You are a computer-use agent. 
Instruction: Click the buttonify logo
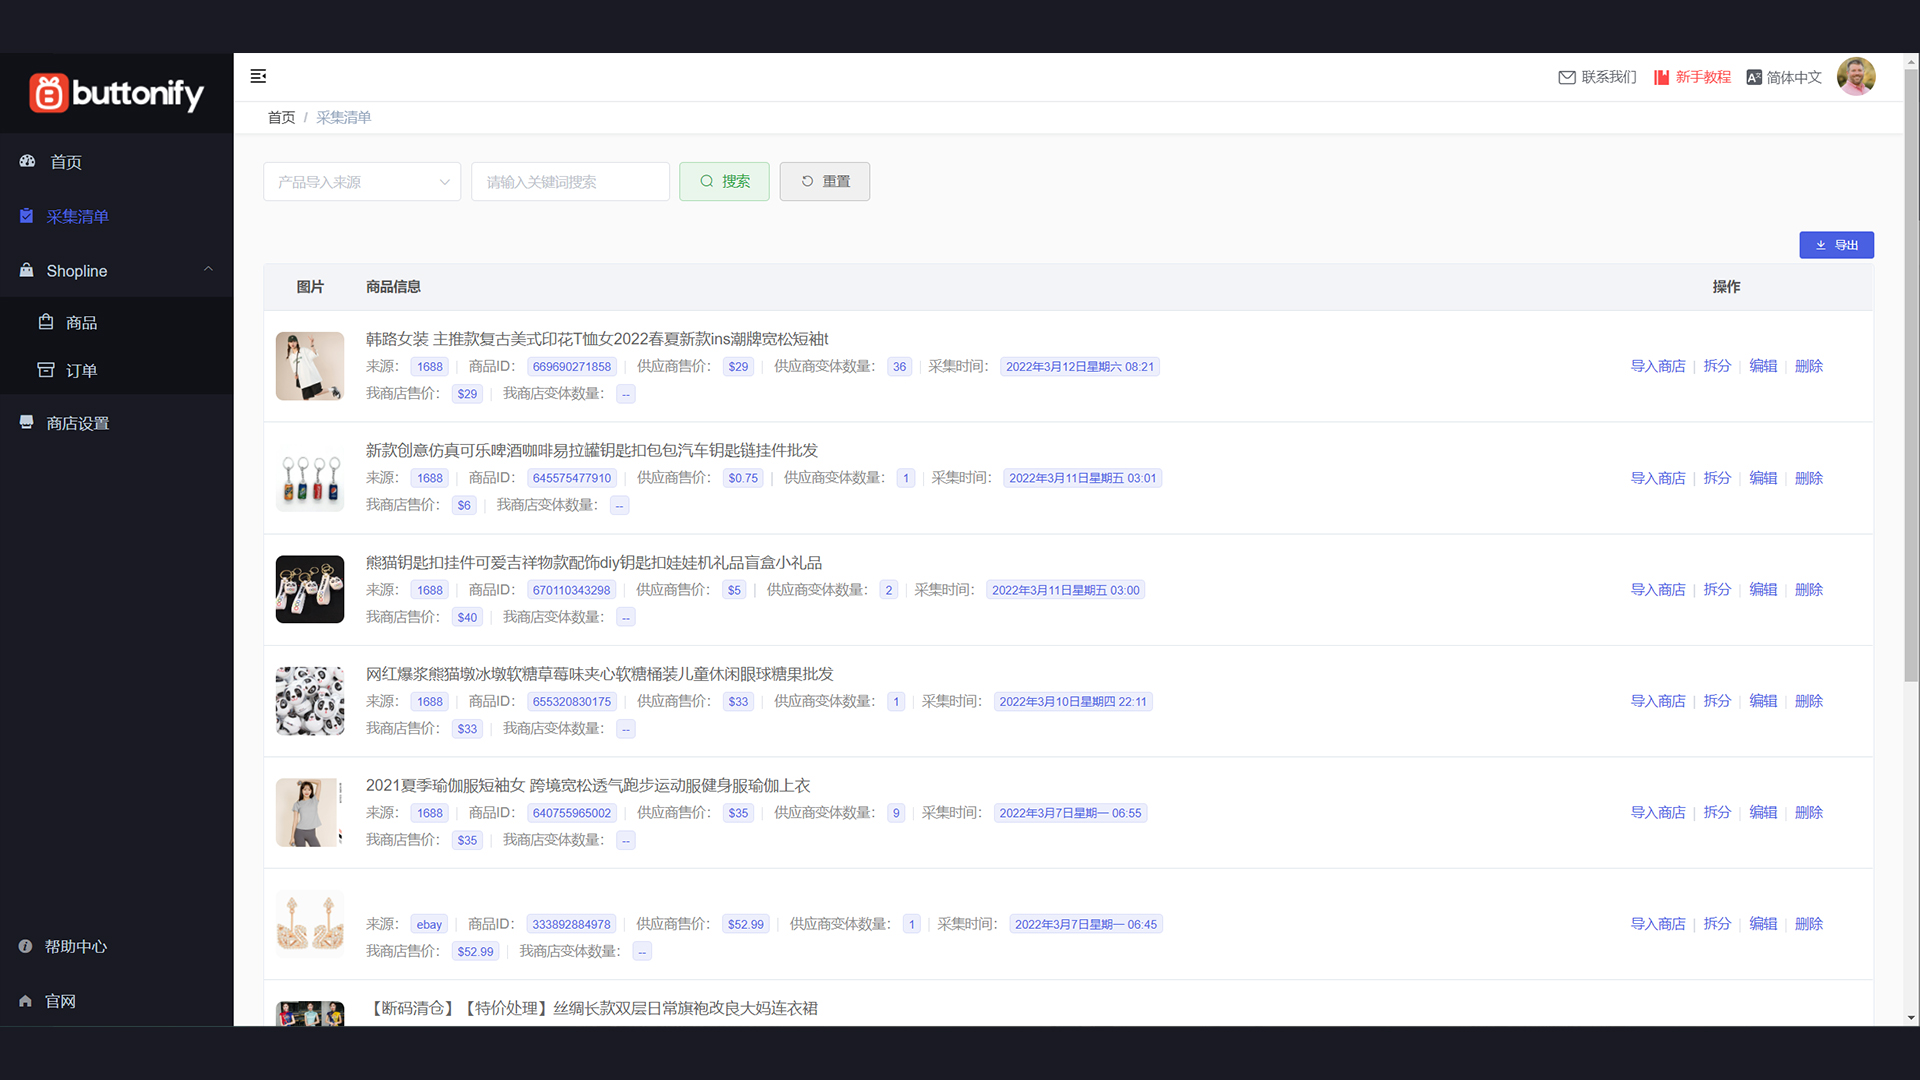116,93
